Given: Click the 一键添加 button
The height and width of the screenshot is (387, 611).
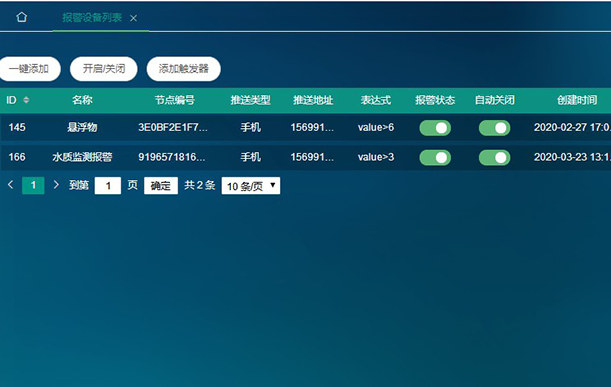Looking at the screenshot, I should pyautogui.click(x=29, y=69).
